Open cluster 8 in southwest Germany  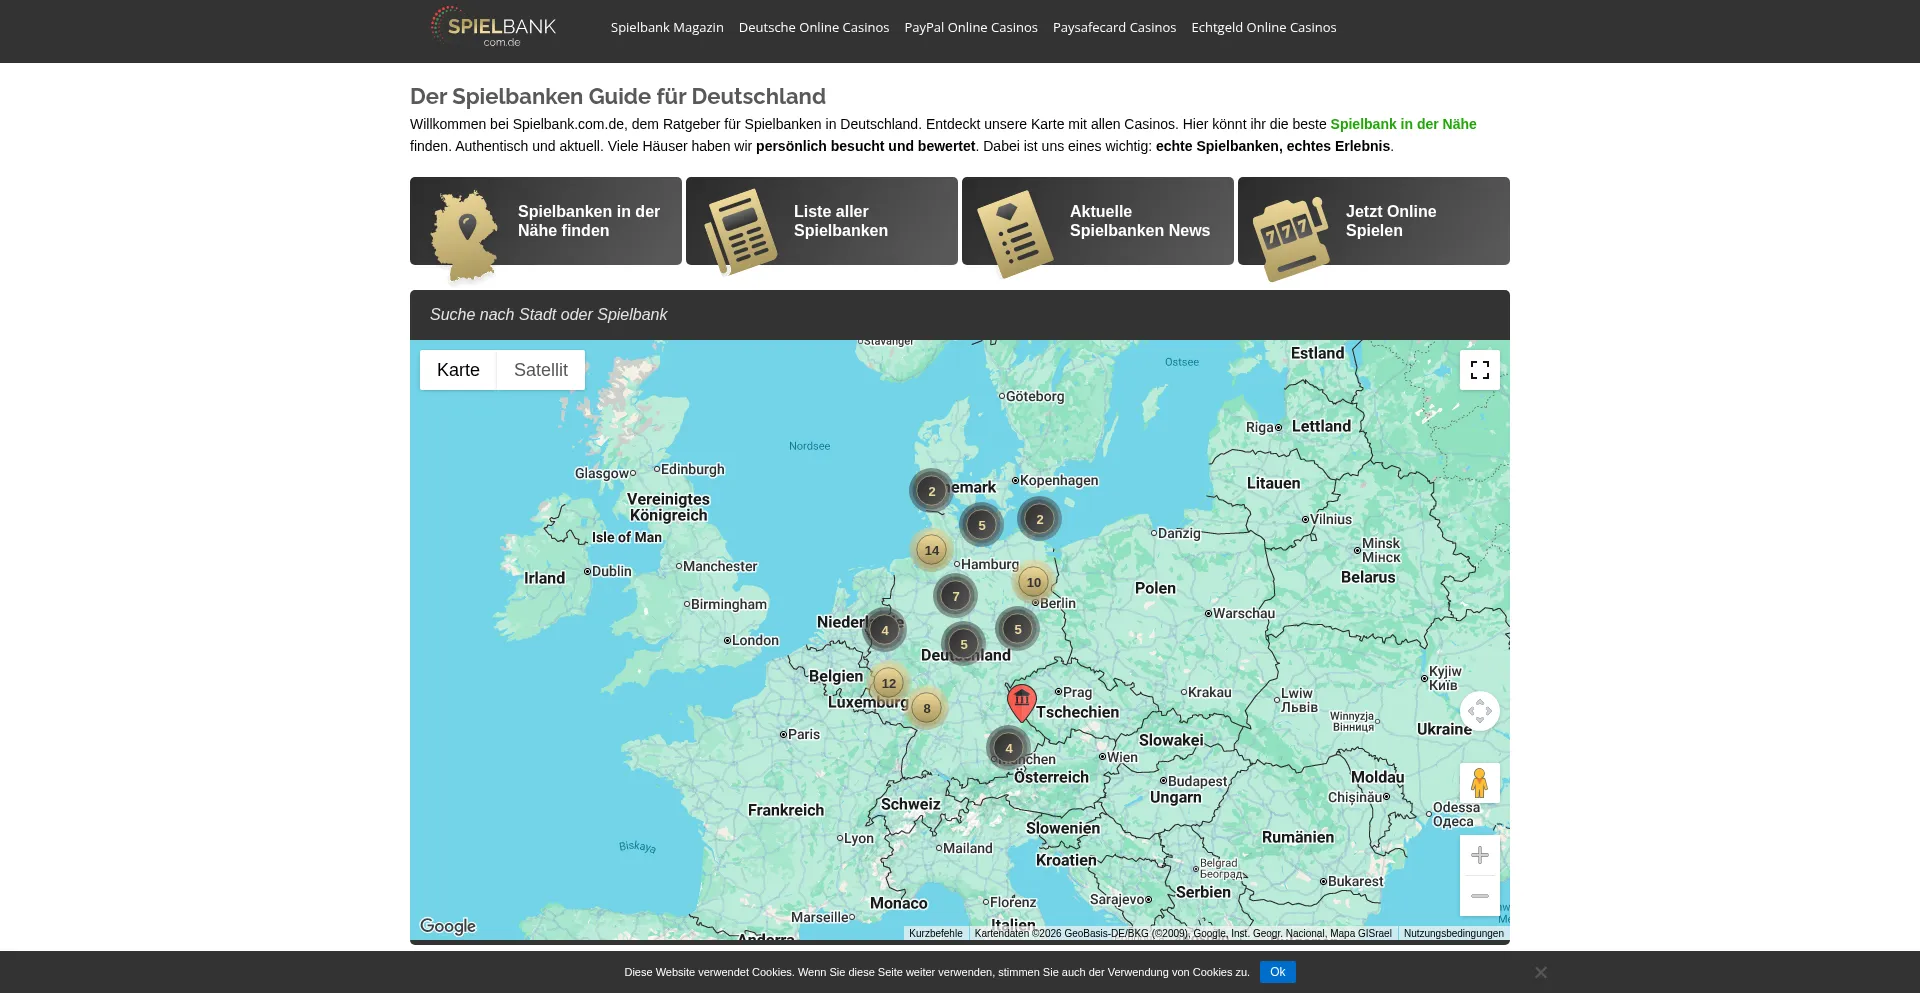[x=927, y=708]
